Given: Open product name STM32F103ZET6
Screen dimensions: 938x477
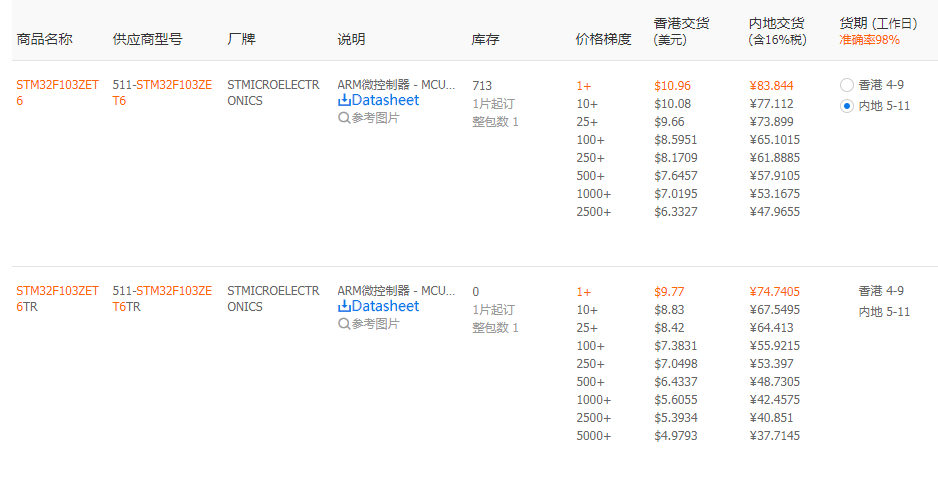Looking at the screenshot, I should click(x=57, y=93).
